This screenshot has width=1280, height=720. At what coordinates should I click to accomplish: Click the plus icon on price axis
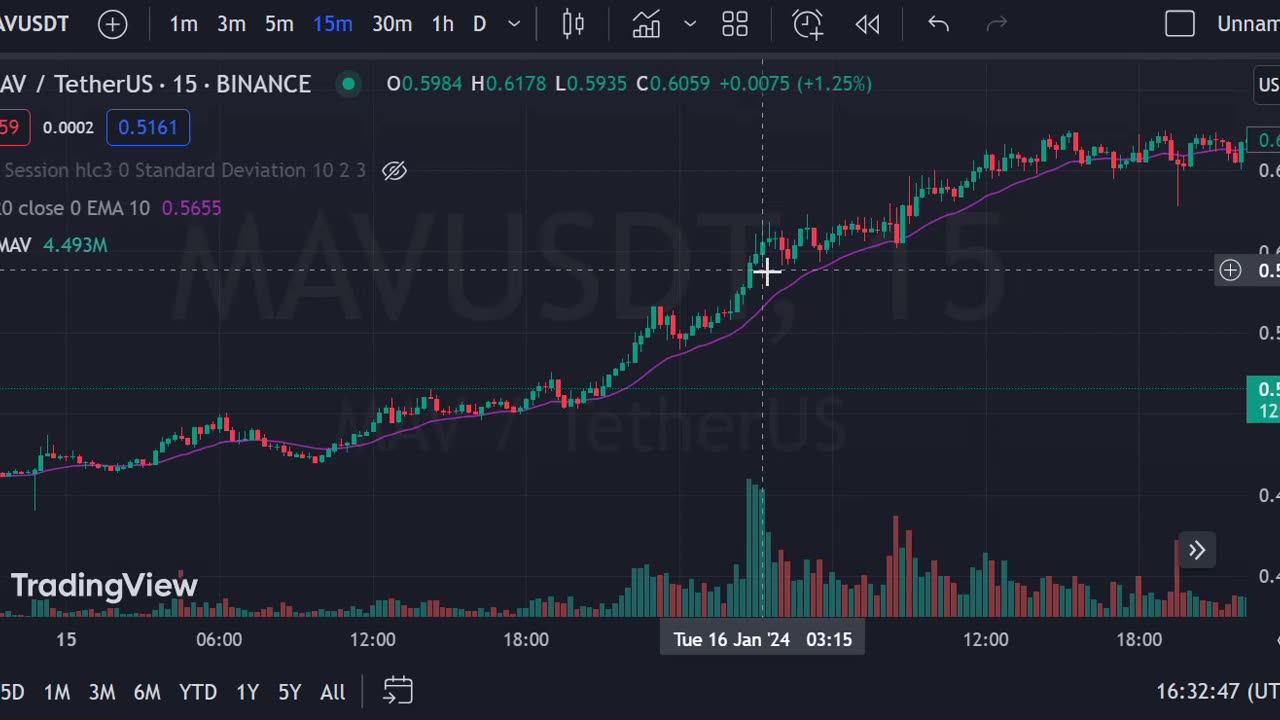pos(1230,270)
